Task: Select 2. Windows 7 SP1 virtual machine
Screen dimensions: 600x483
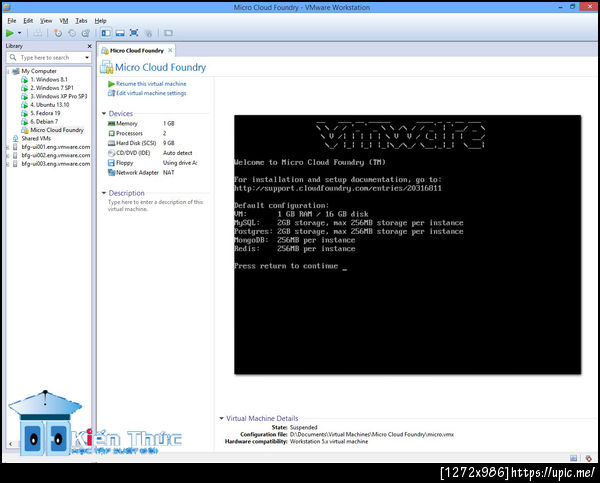Action: pyautogui.click(x=52, y=88)
